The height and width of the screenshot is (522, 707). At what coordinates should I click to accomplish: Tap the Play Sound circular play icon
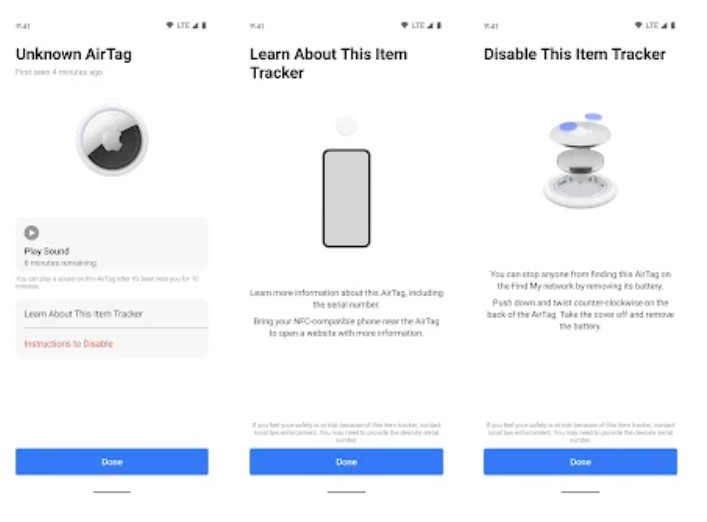click(32, 233)
